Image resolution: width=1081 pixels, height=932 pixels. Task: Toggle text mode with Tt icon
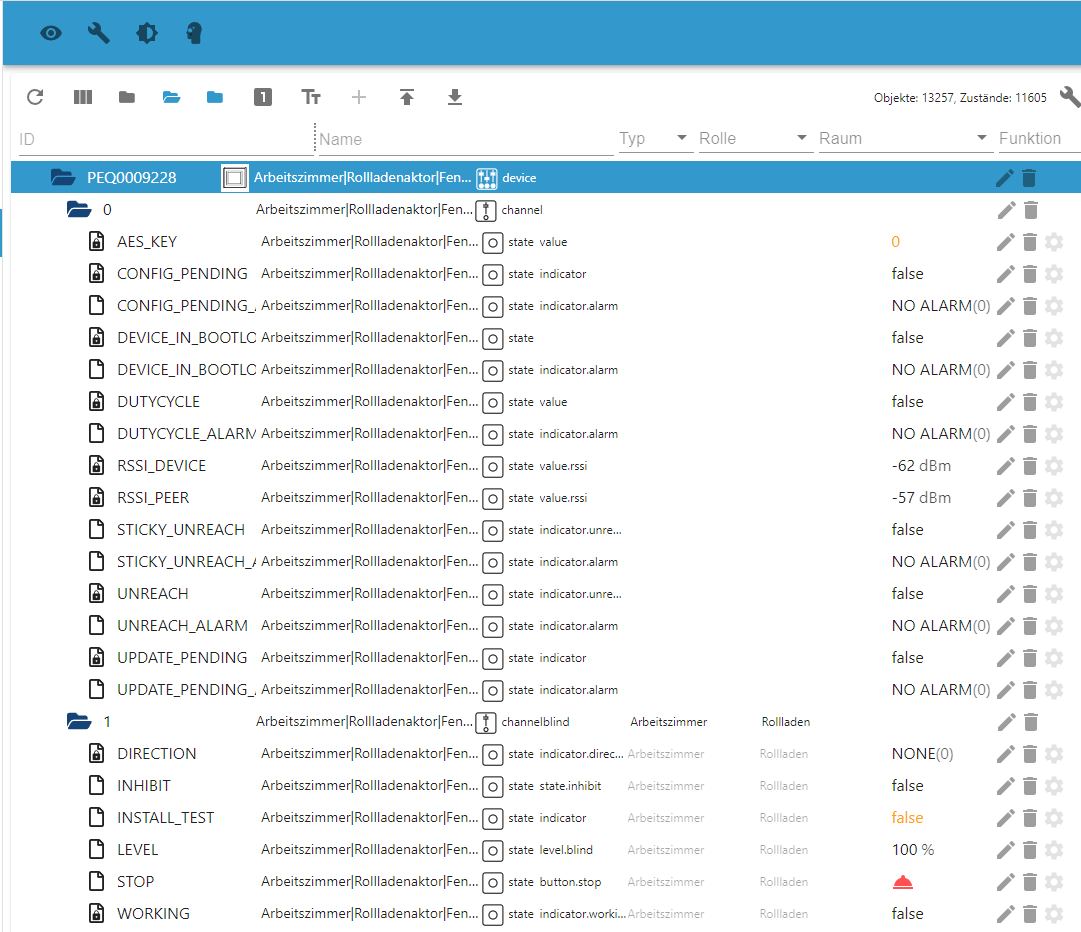311,97
